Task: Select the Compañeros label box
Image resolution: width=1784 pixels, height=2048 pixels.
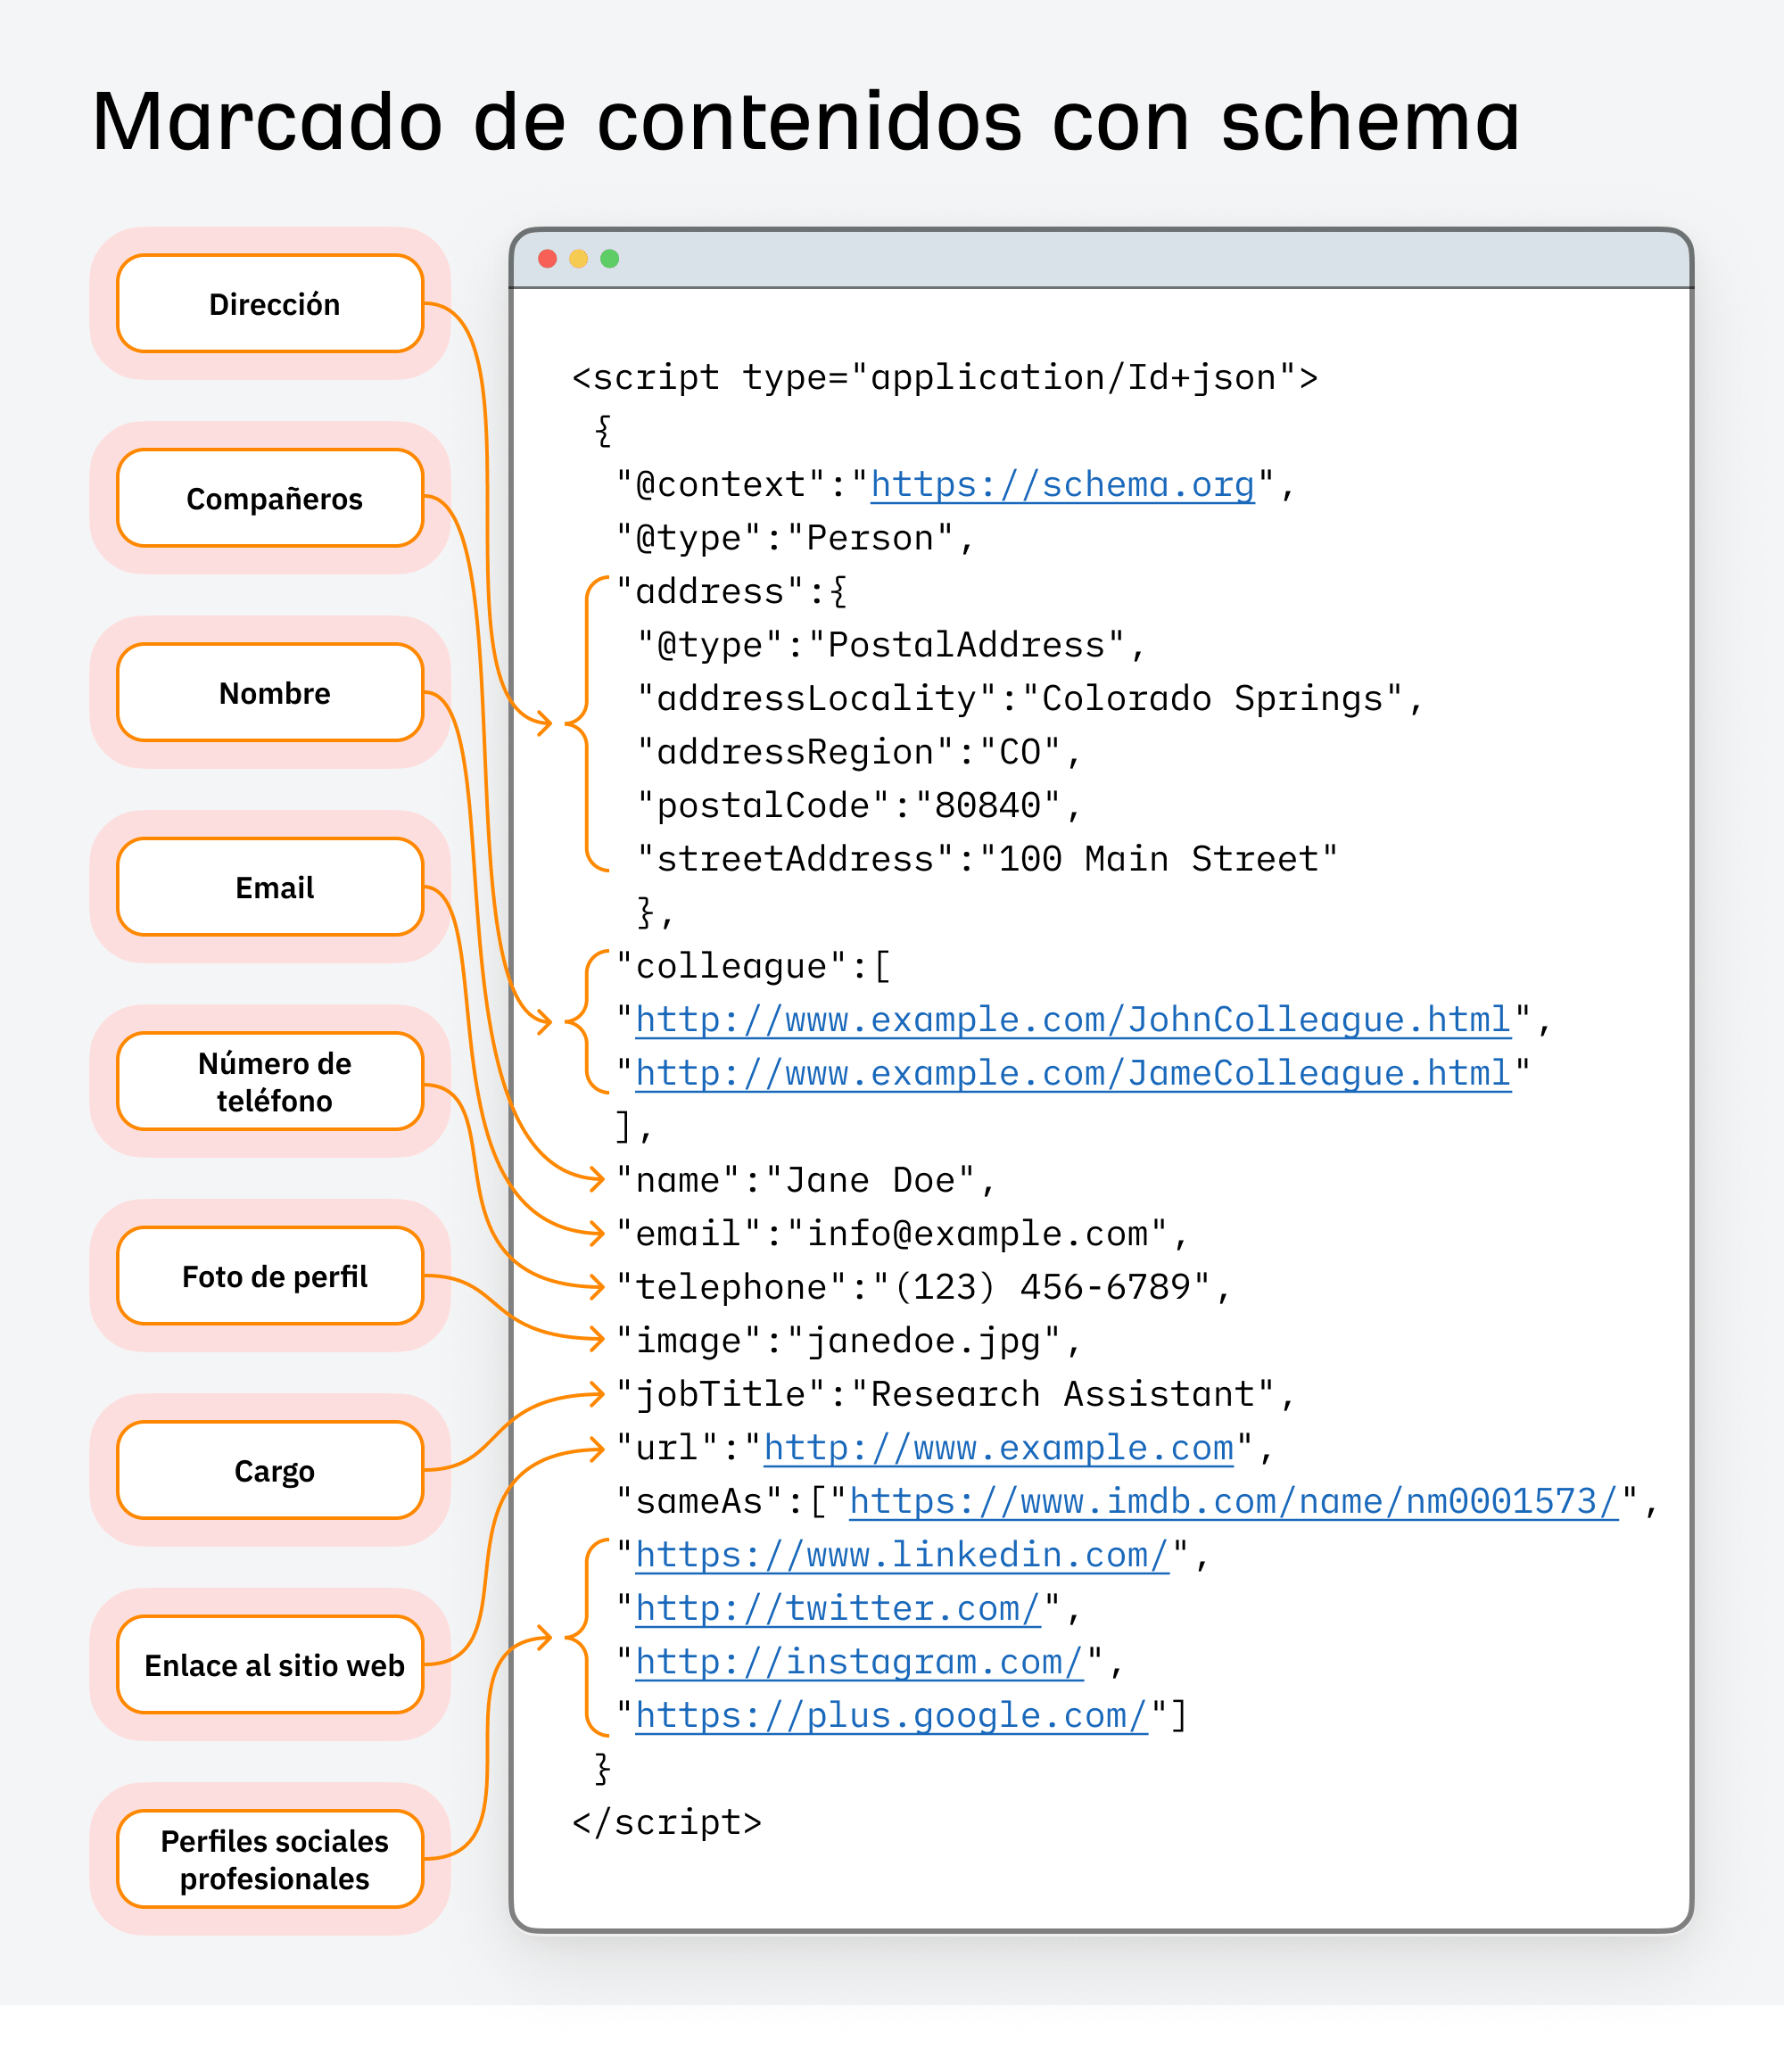Action: point(272,498)
